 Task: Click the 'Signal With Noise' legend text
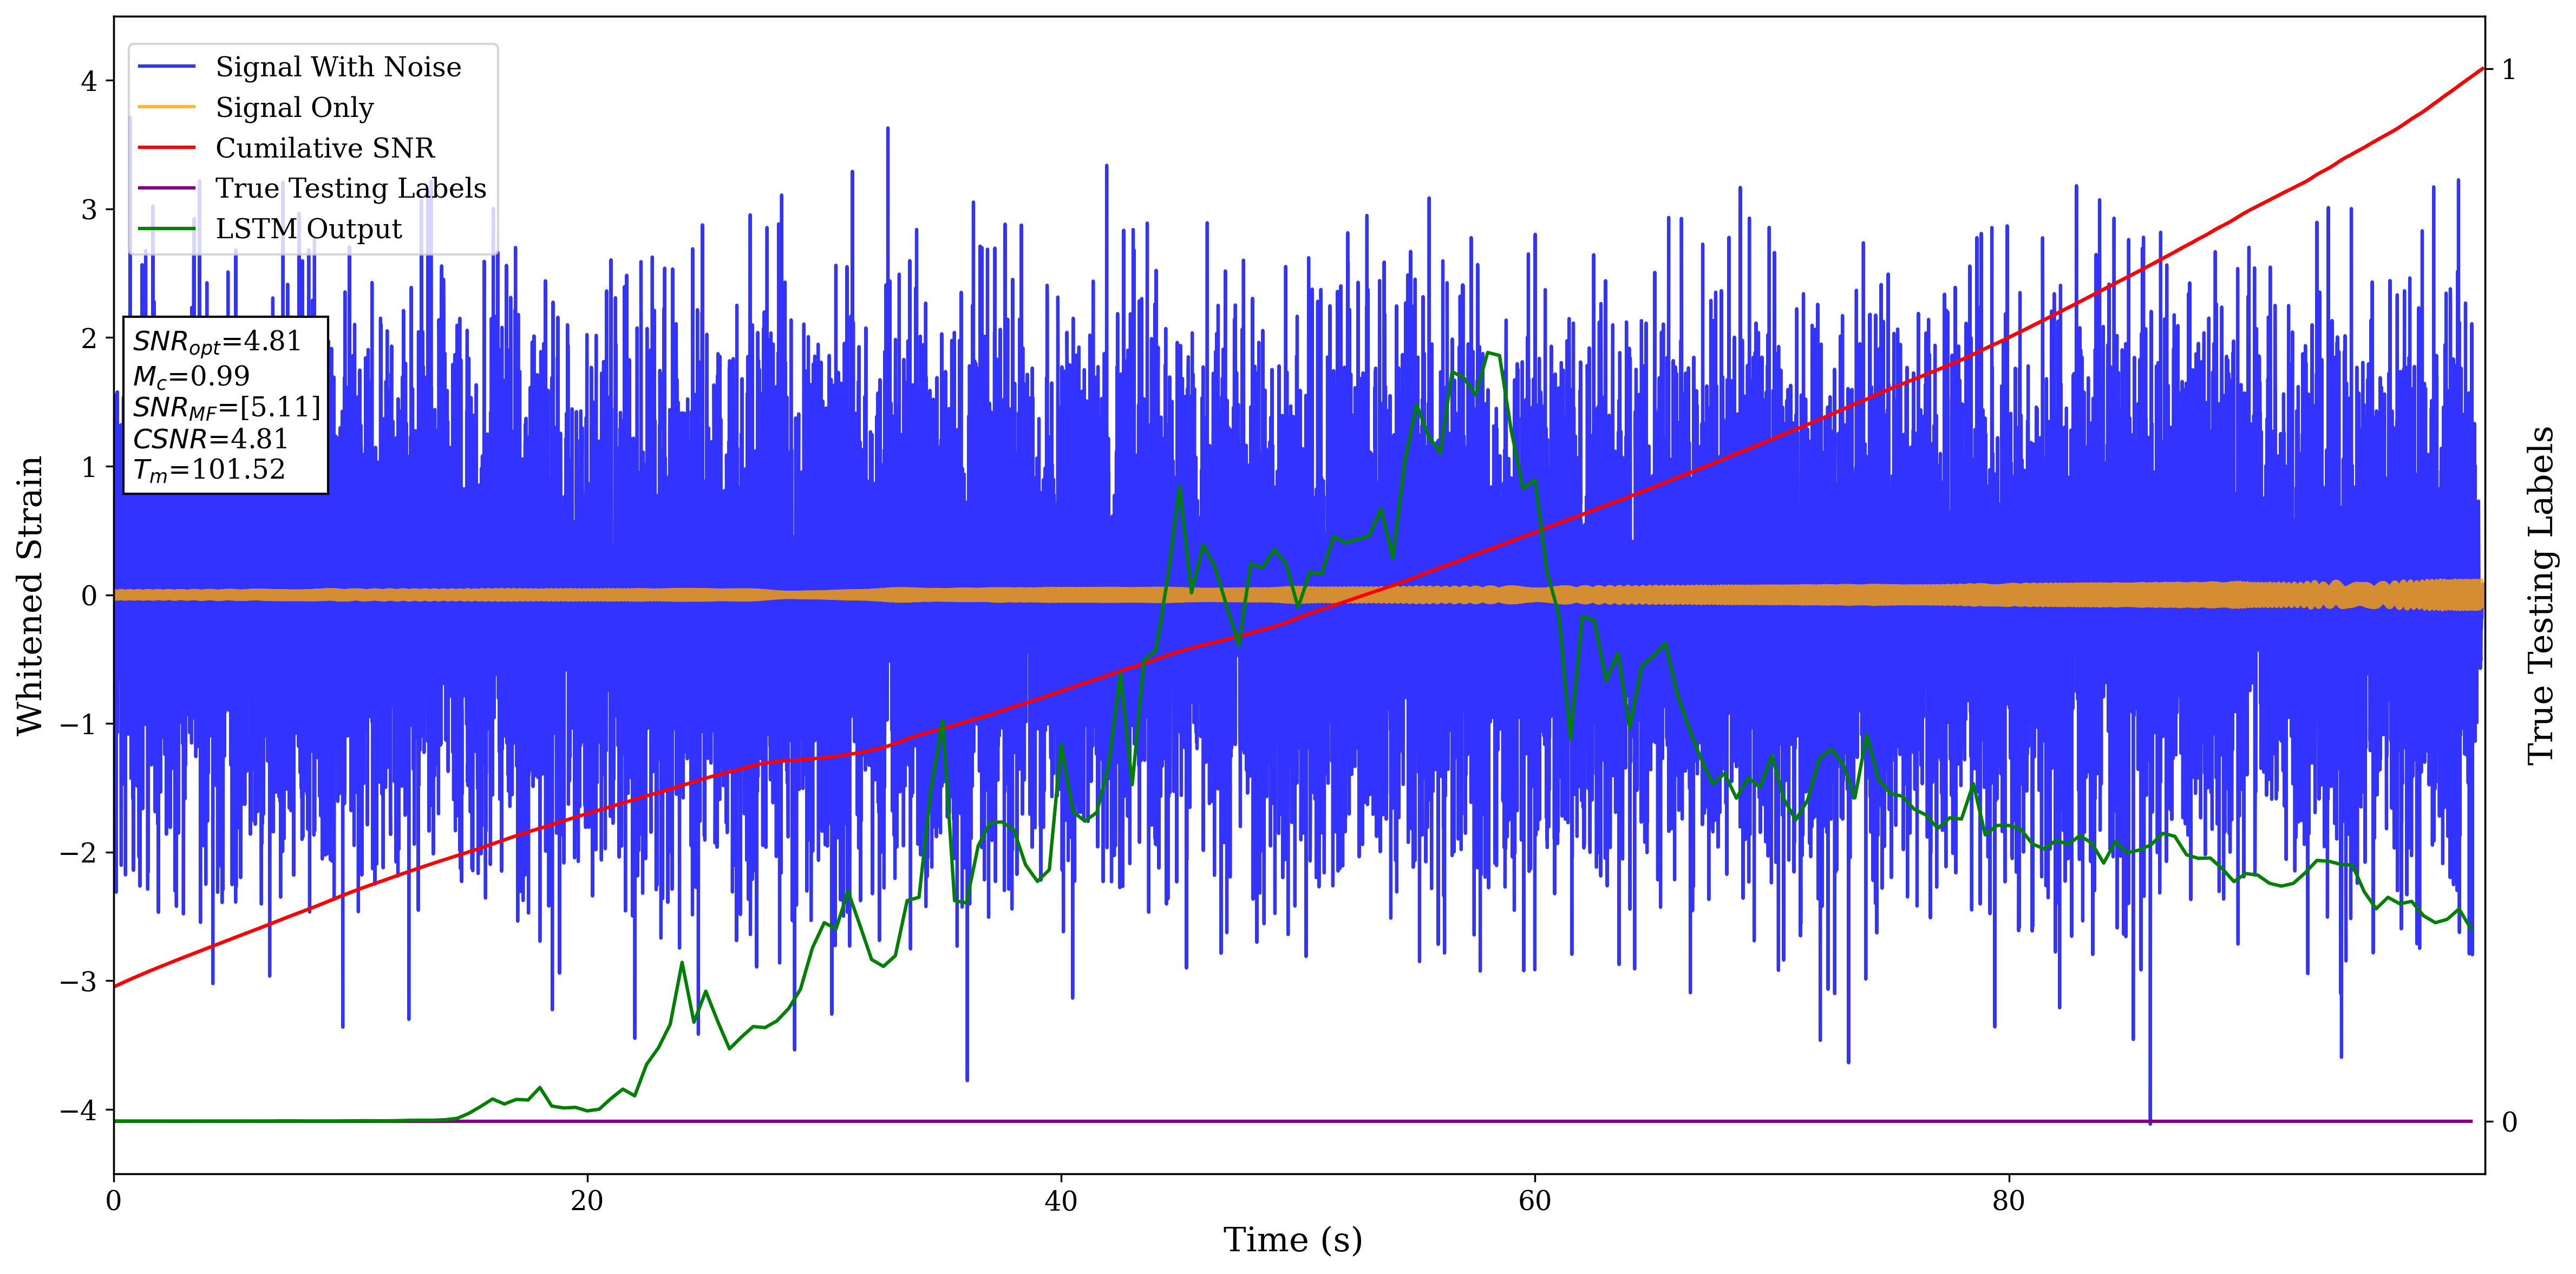(x=338, y=67)
